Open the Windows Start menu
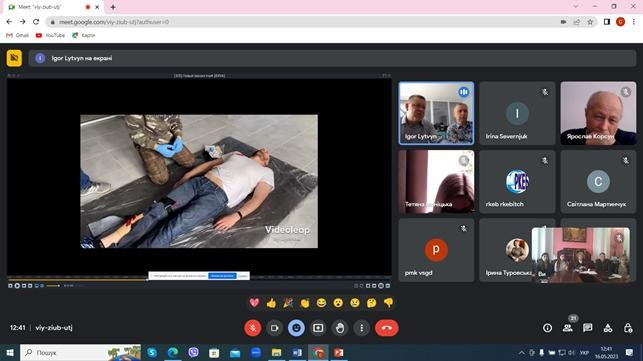 click(10, 352)
